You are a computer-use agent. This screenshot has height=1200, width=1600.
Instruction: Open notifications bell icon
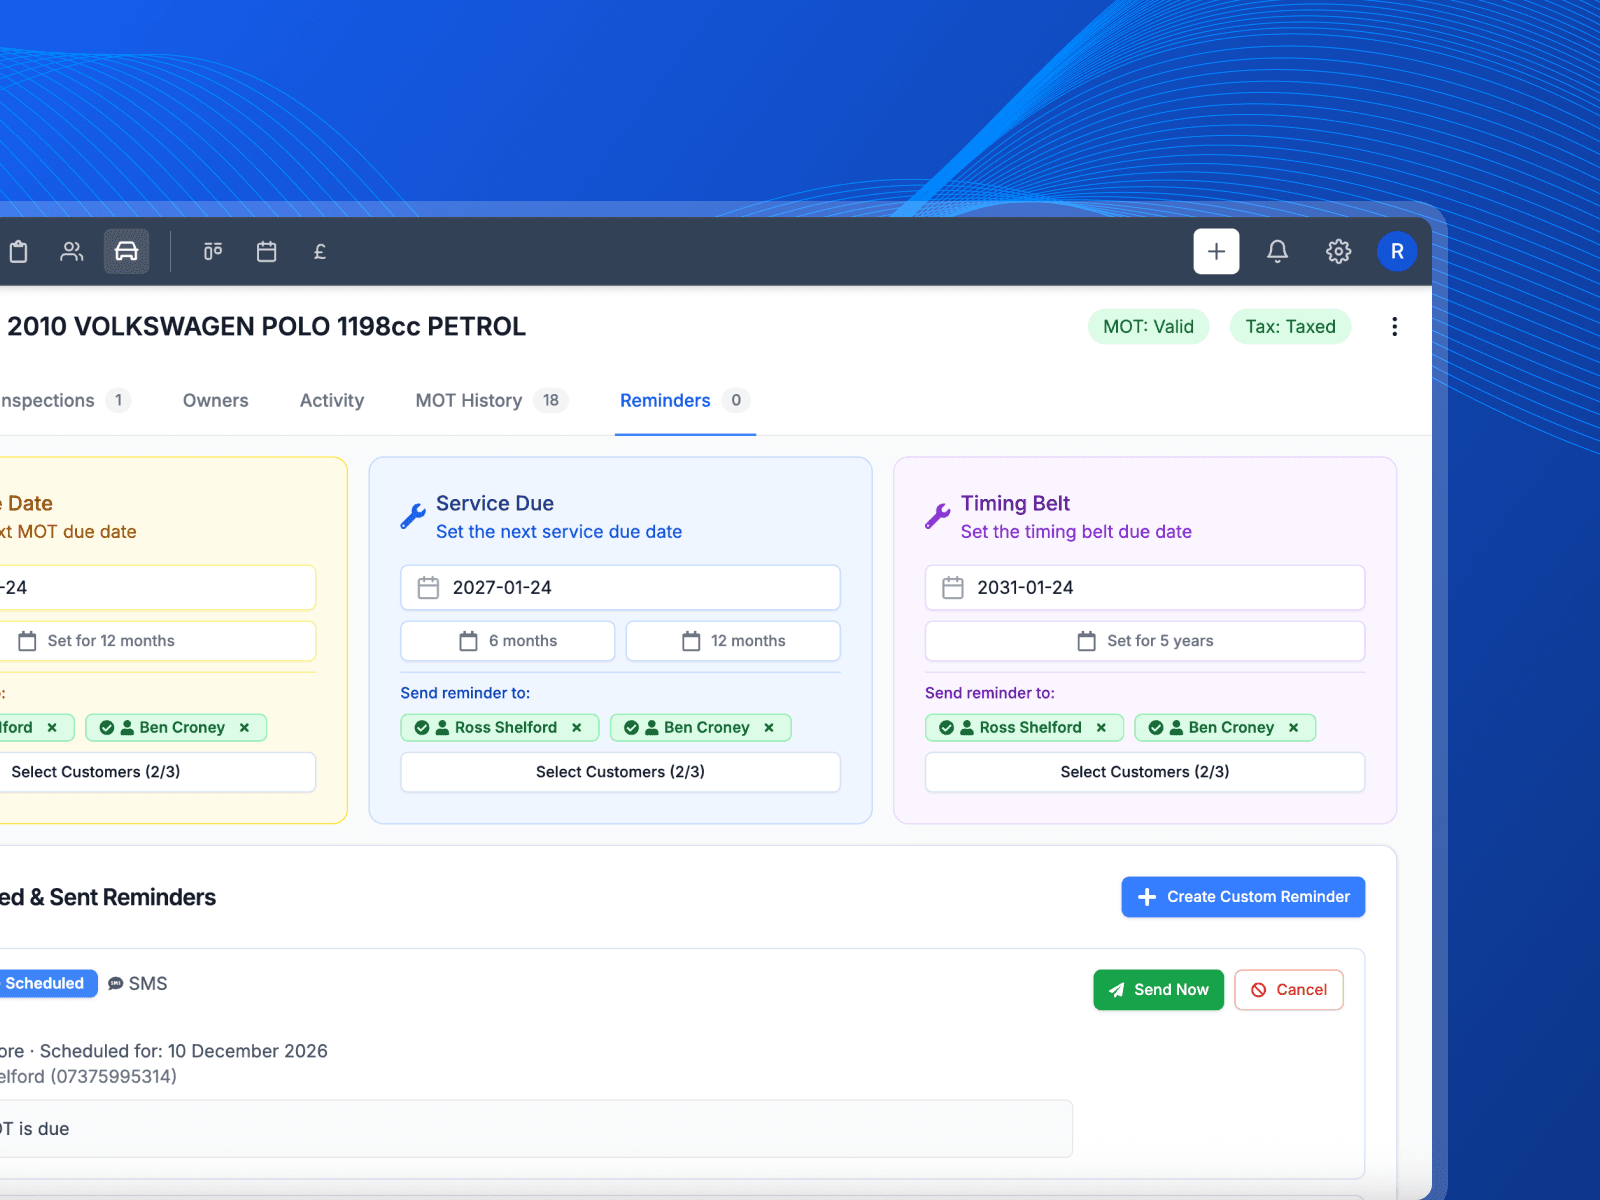[1277, 251]
